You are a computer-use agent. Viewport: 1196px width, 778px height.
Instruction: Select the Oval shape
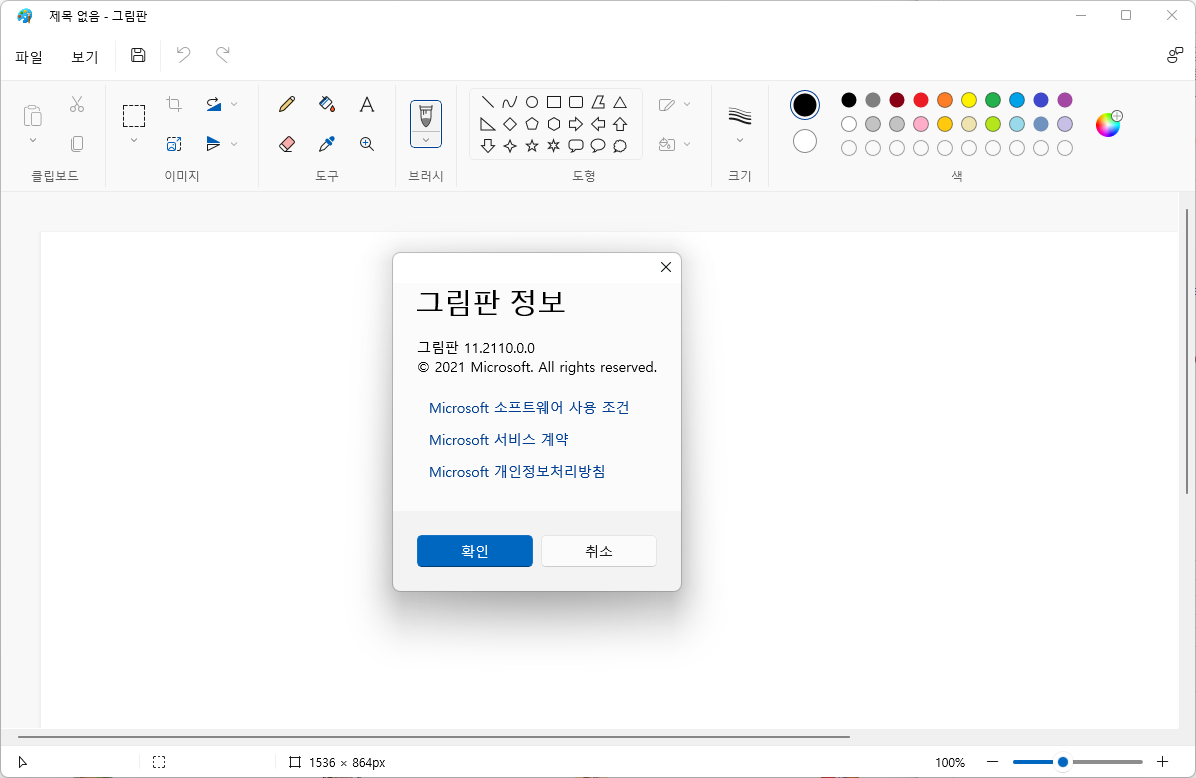click(x=532, y=101)
